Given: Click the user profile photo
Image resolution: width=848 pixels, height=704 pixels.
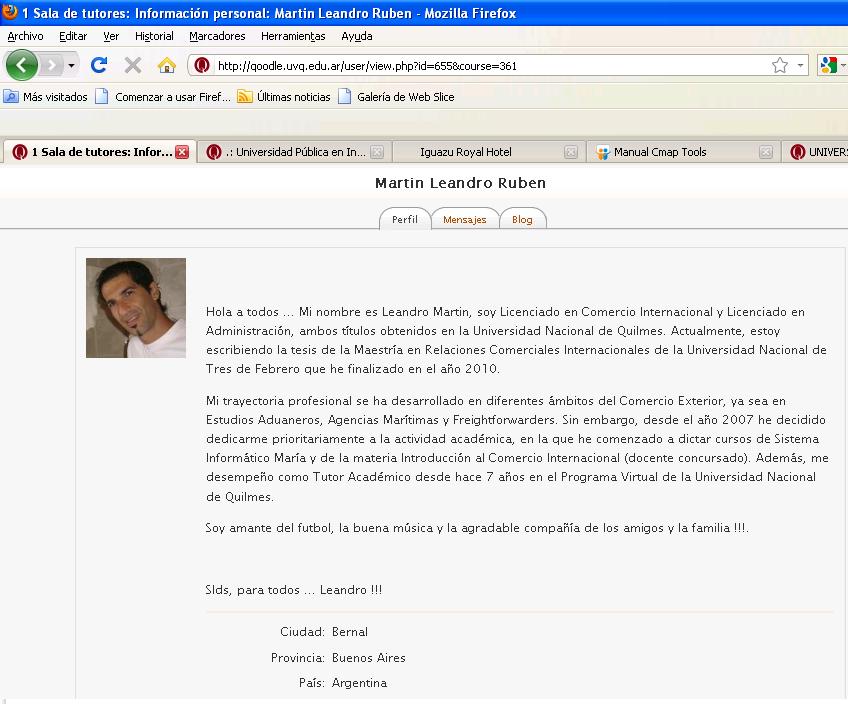Looking at the screenshot, I should (136, 308).
